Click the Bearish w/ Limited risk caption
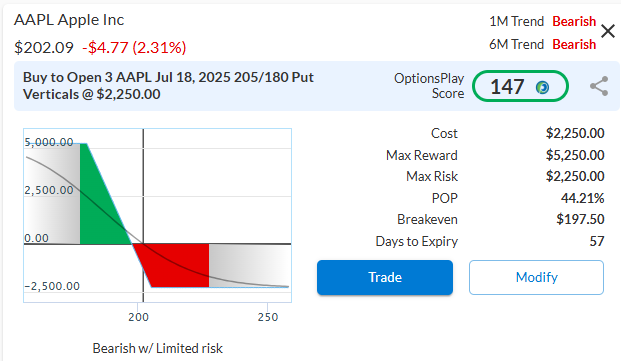The image size is (621, 361). (x=158, y=348)
